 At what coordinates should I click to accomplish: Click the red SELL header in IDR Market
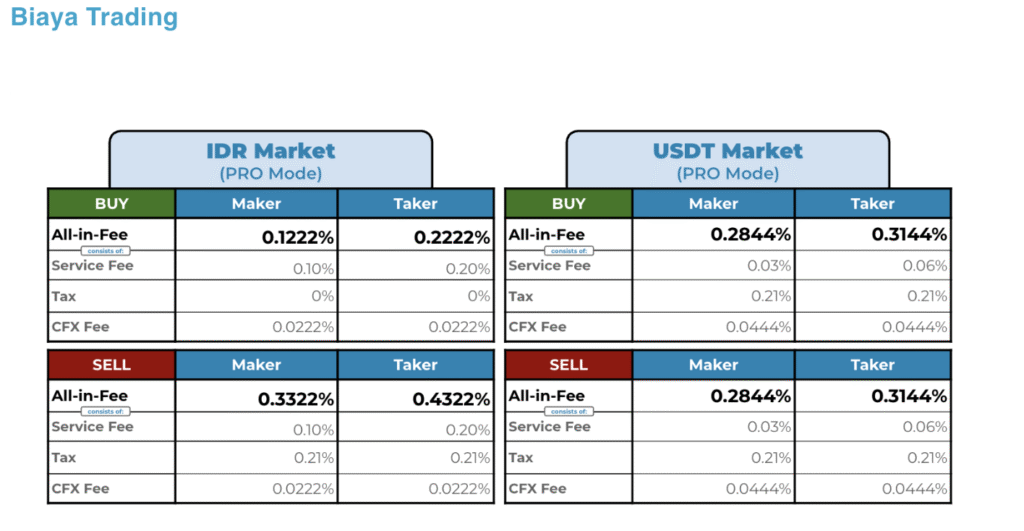[112, 365]
